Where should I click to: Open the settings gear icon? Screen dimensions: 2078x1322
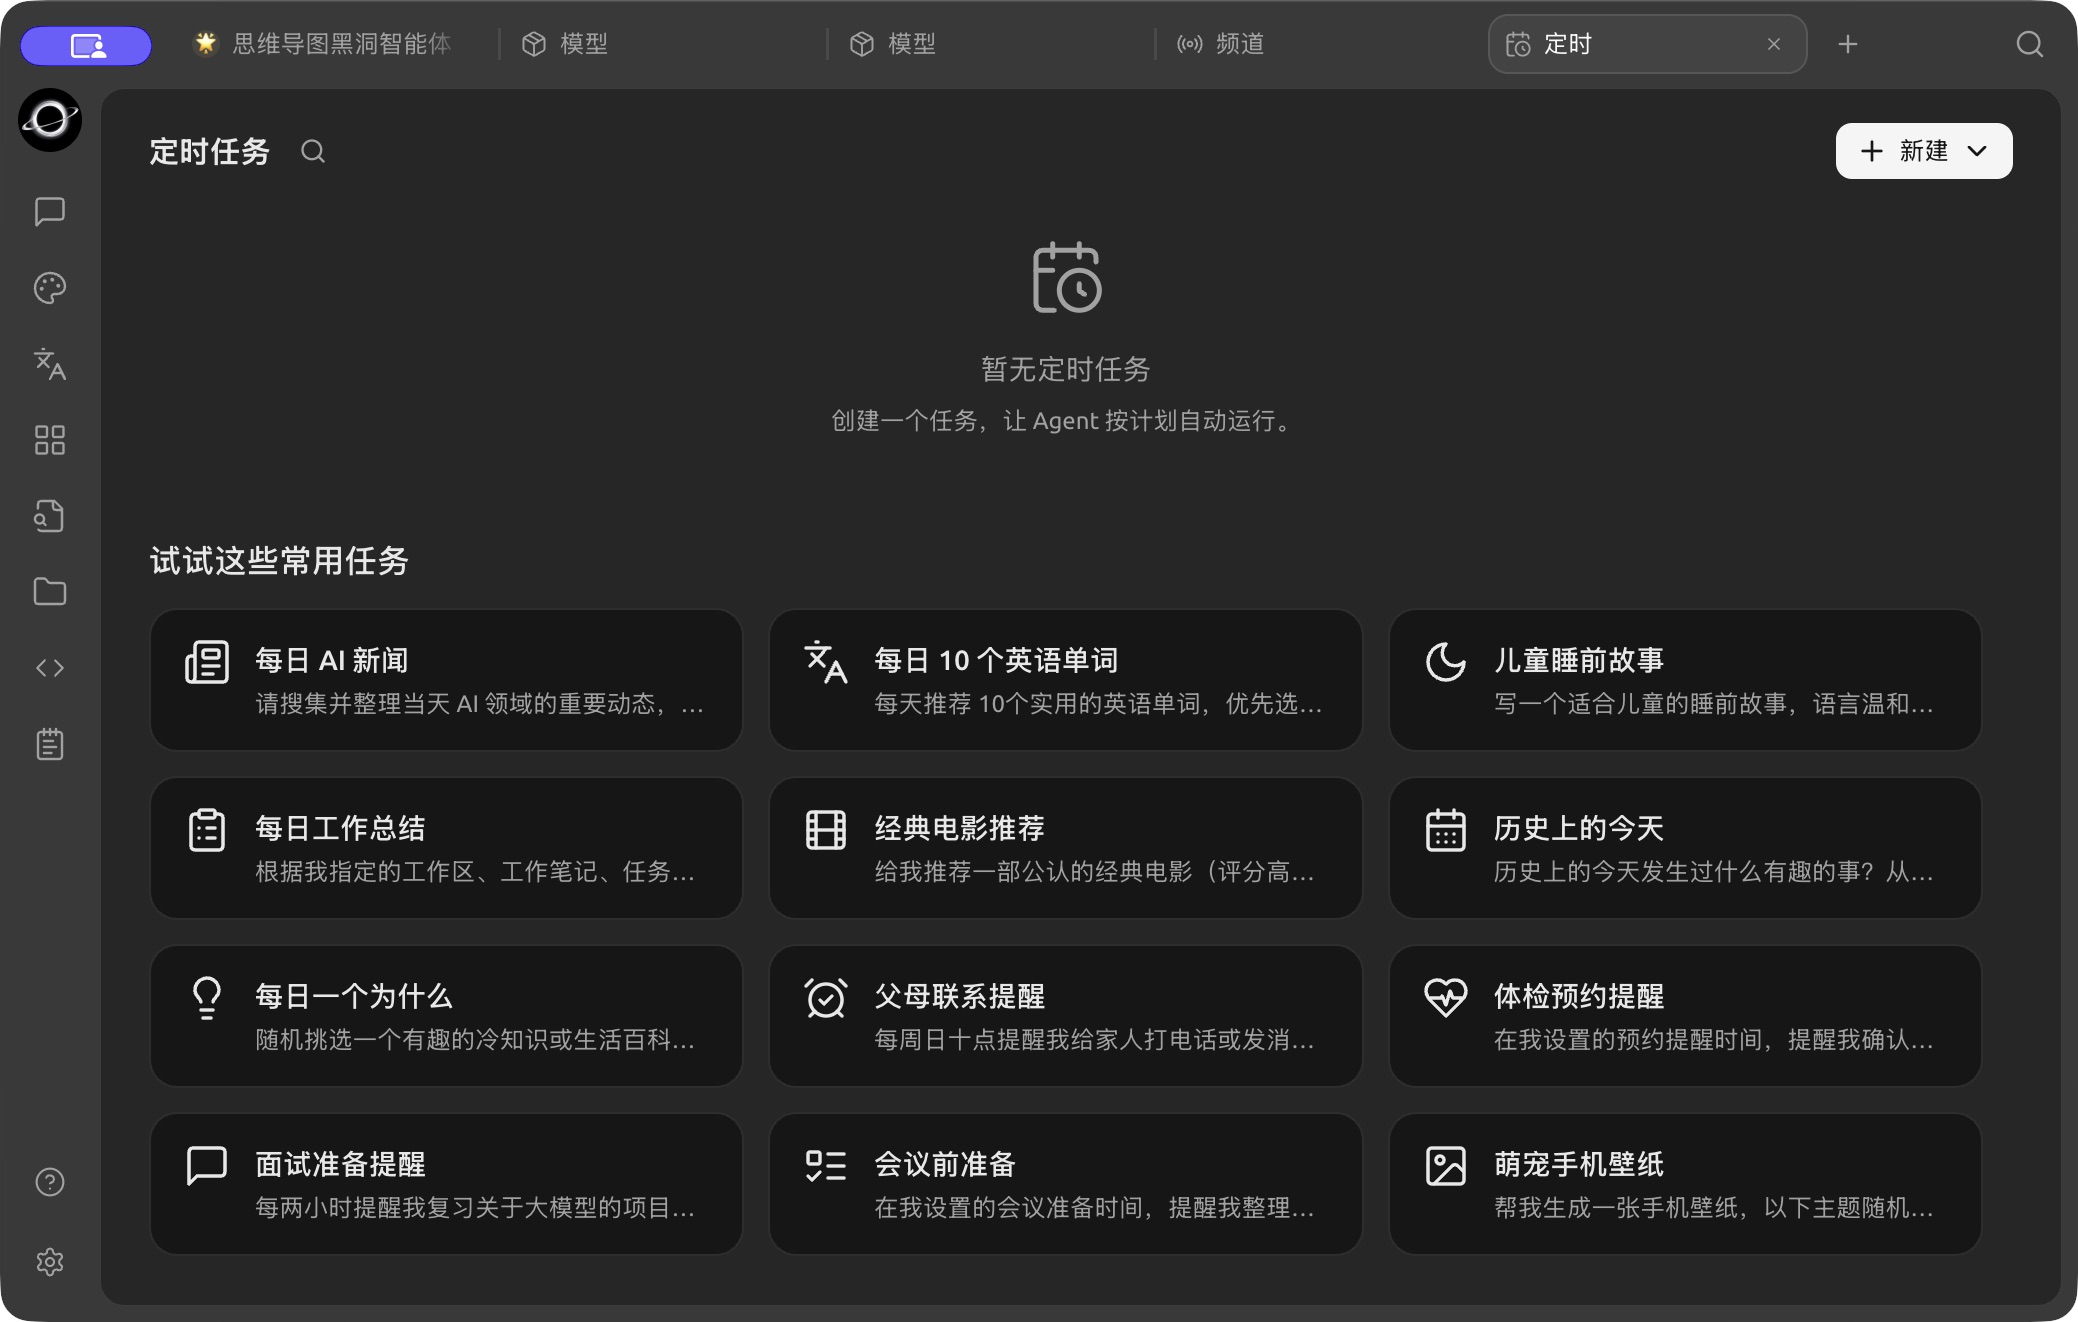(50, 1262)
